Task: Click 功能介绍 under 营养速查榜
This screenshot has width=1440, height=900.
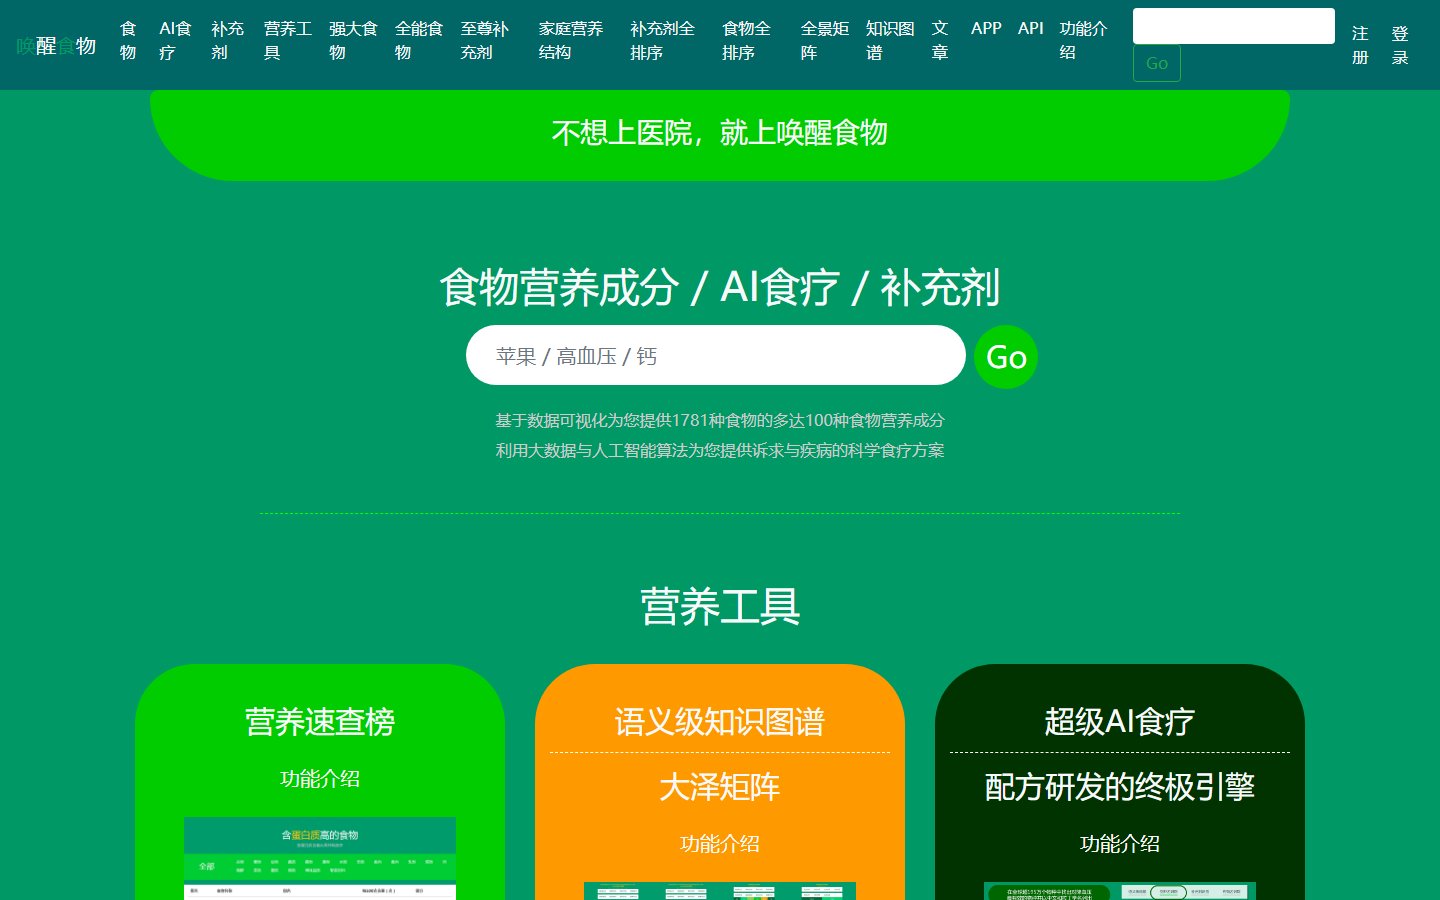Action: (x=320, y=779)
